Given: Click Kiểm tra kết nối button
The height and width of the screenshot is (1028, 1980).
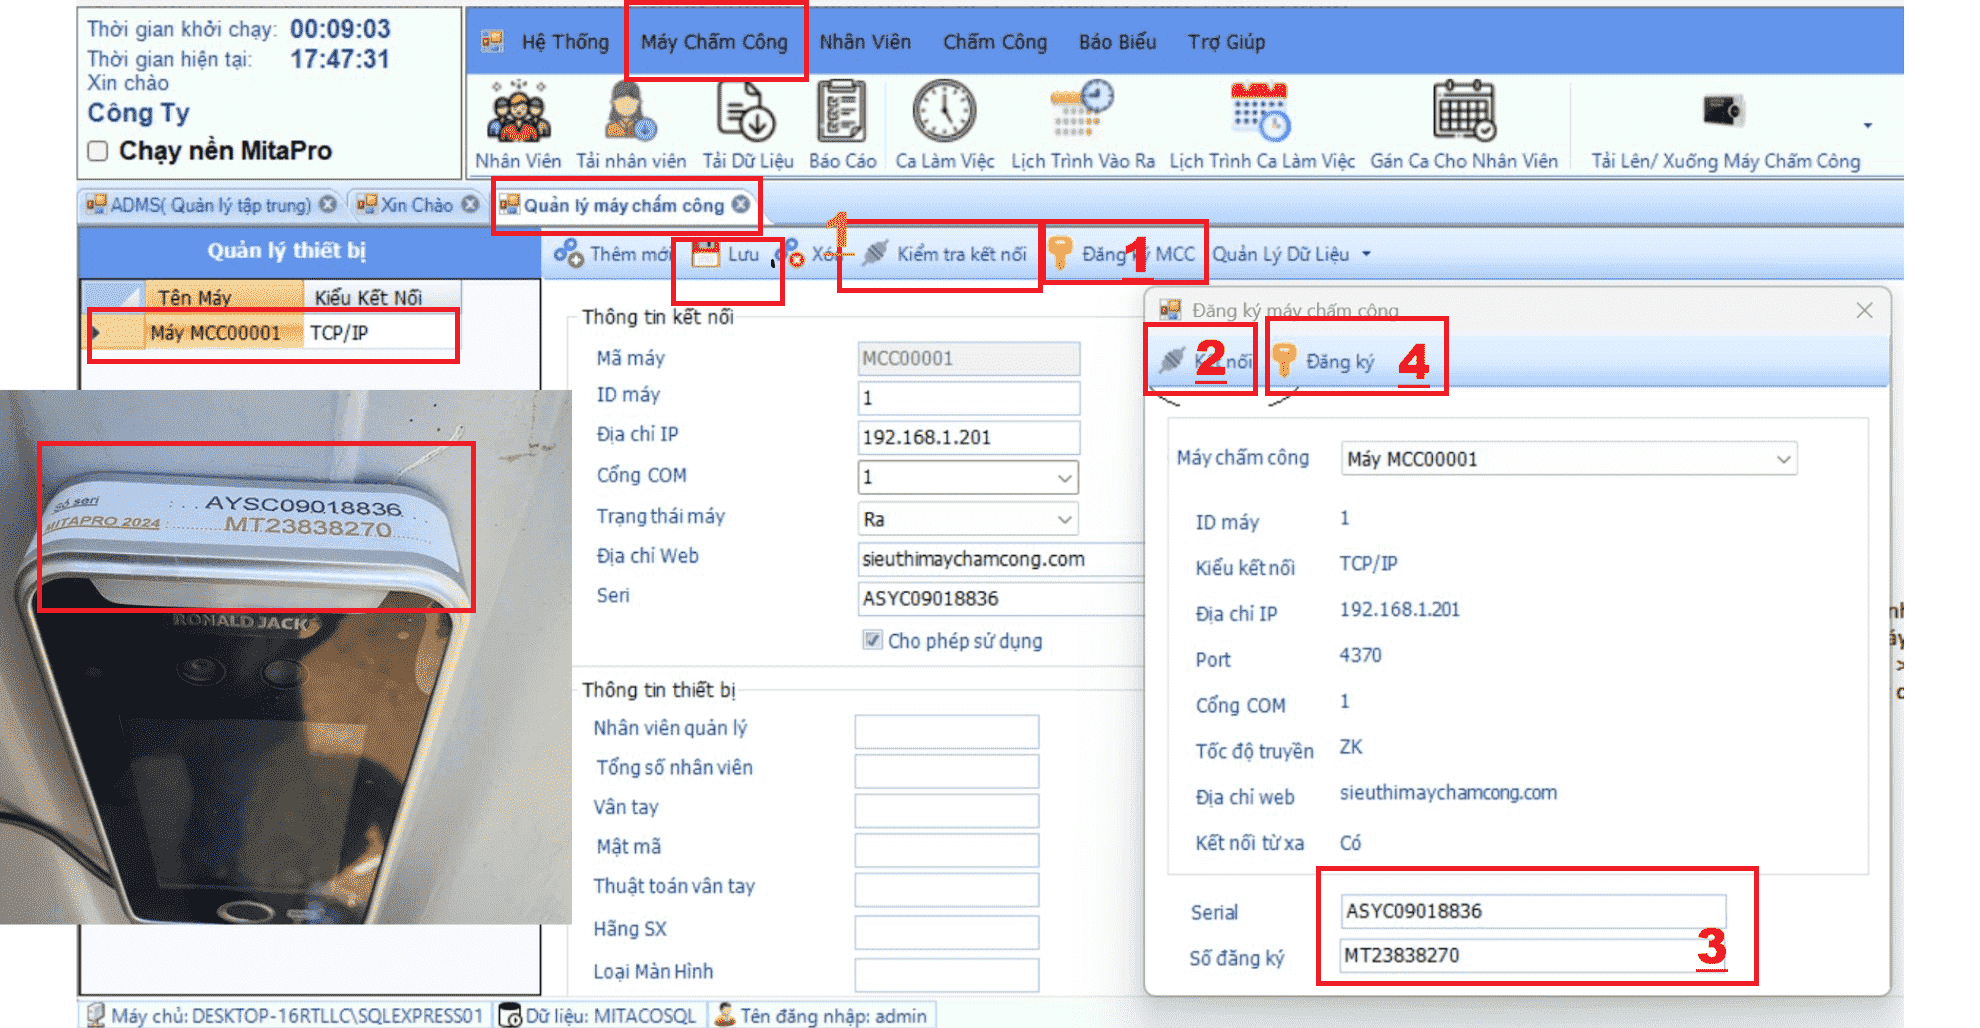Looking at the screenshot, I should [946, 254].
